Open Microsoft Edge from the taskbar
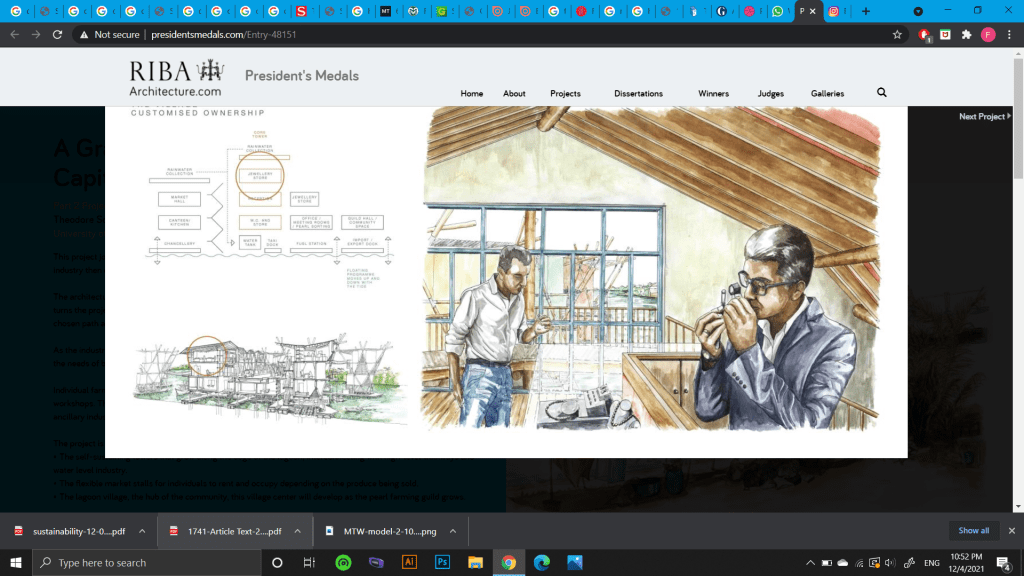 (x=541, y=562)
